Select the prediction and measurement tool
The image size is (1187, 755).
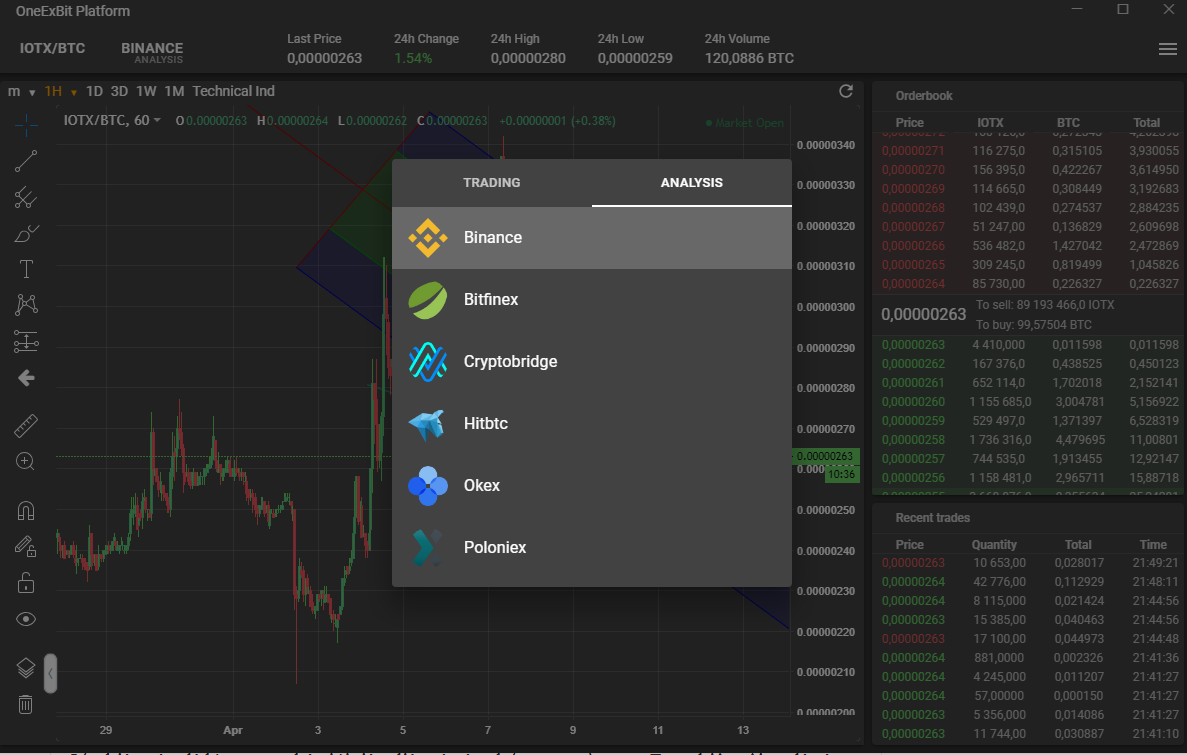click(x=26, y=342)
